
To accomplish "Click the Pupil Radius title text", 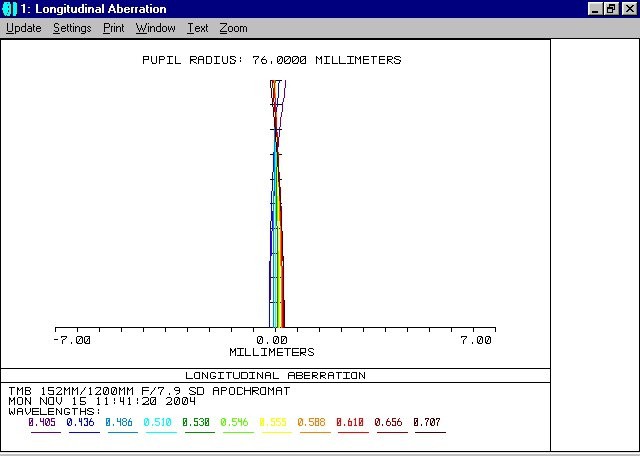I will point(273,60).
